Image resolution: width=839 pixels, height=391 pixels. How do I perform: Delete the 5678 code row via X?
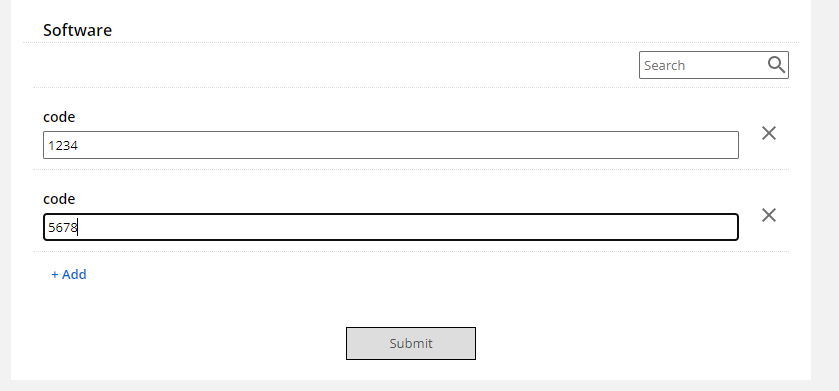[x=769, y=216]
